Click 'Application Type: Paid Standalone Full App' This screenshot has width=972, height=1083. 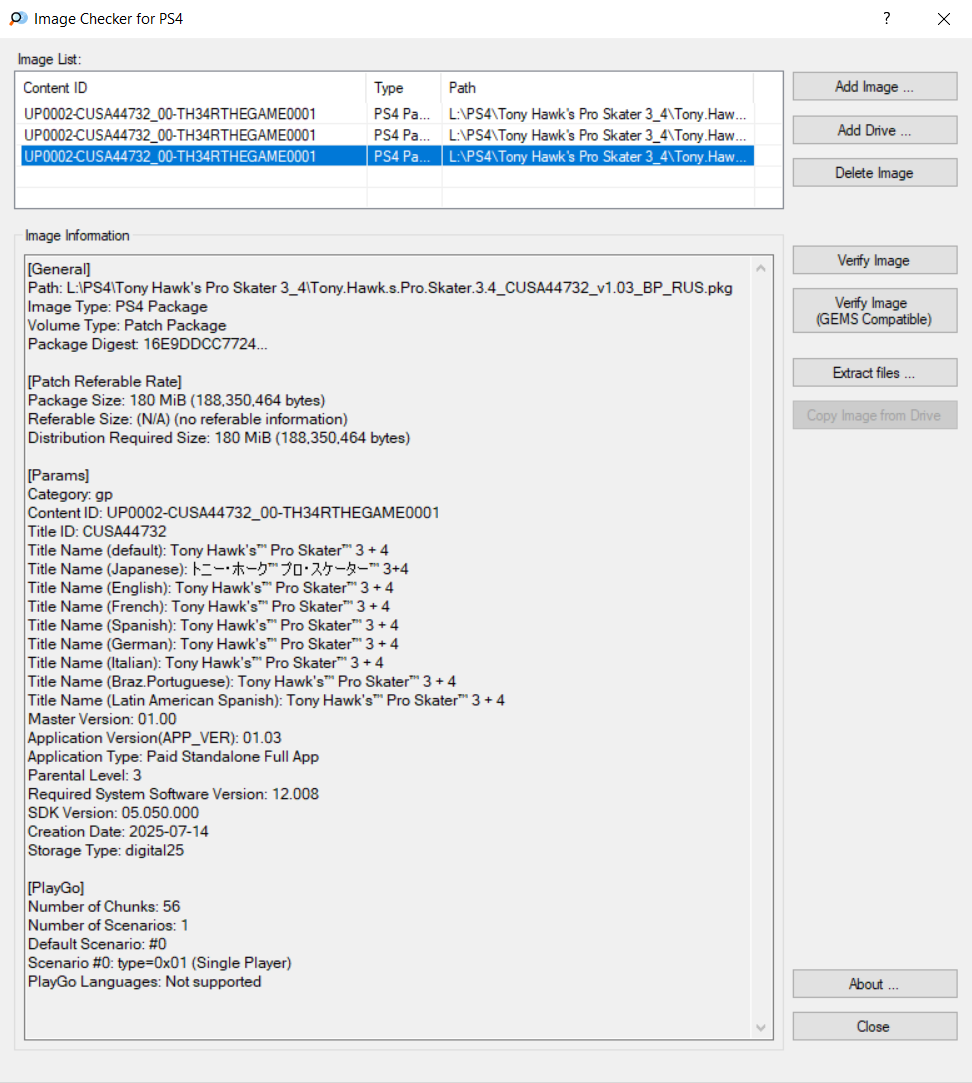173,756
